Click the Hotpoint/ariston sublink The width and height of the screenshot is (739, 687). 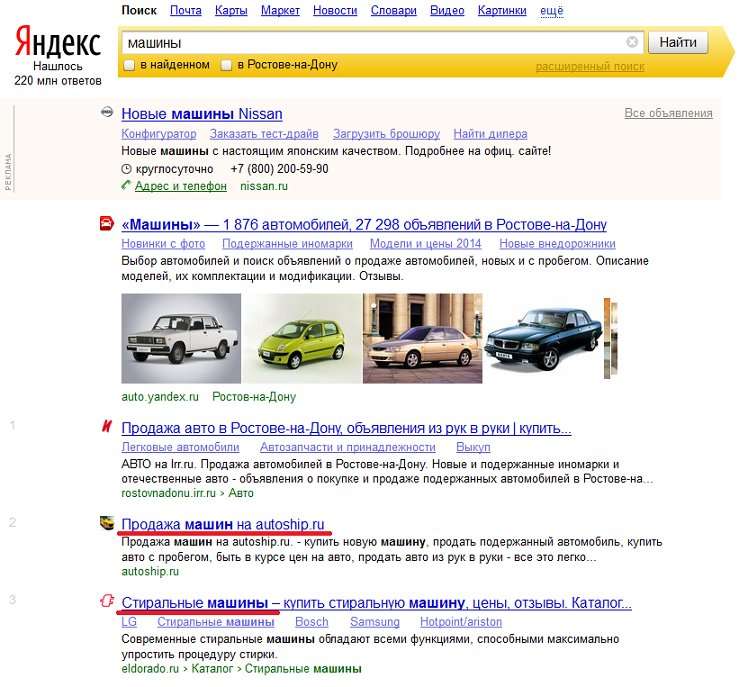point(461,622)
